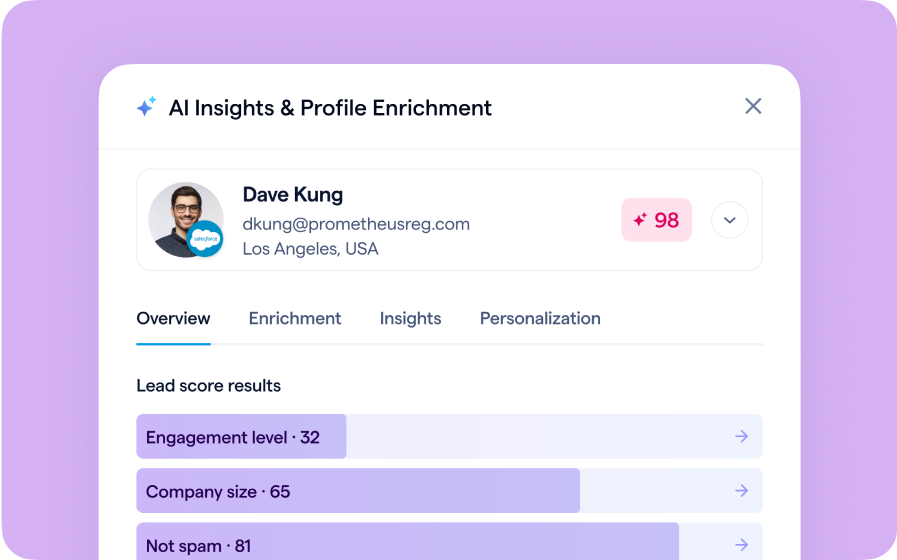Click the pink 98 score badge
The height and width of the screenshot is (560, 897).
click(x=656, y=220)
